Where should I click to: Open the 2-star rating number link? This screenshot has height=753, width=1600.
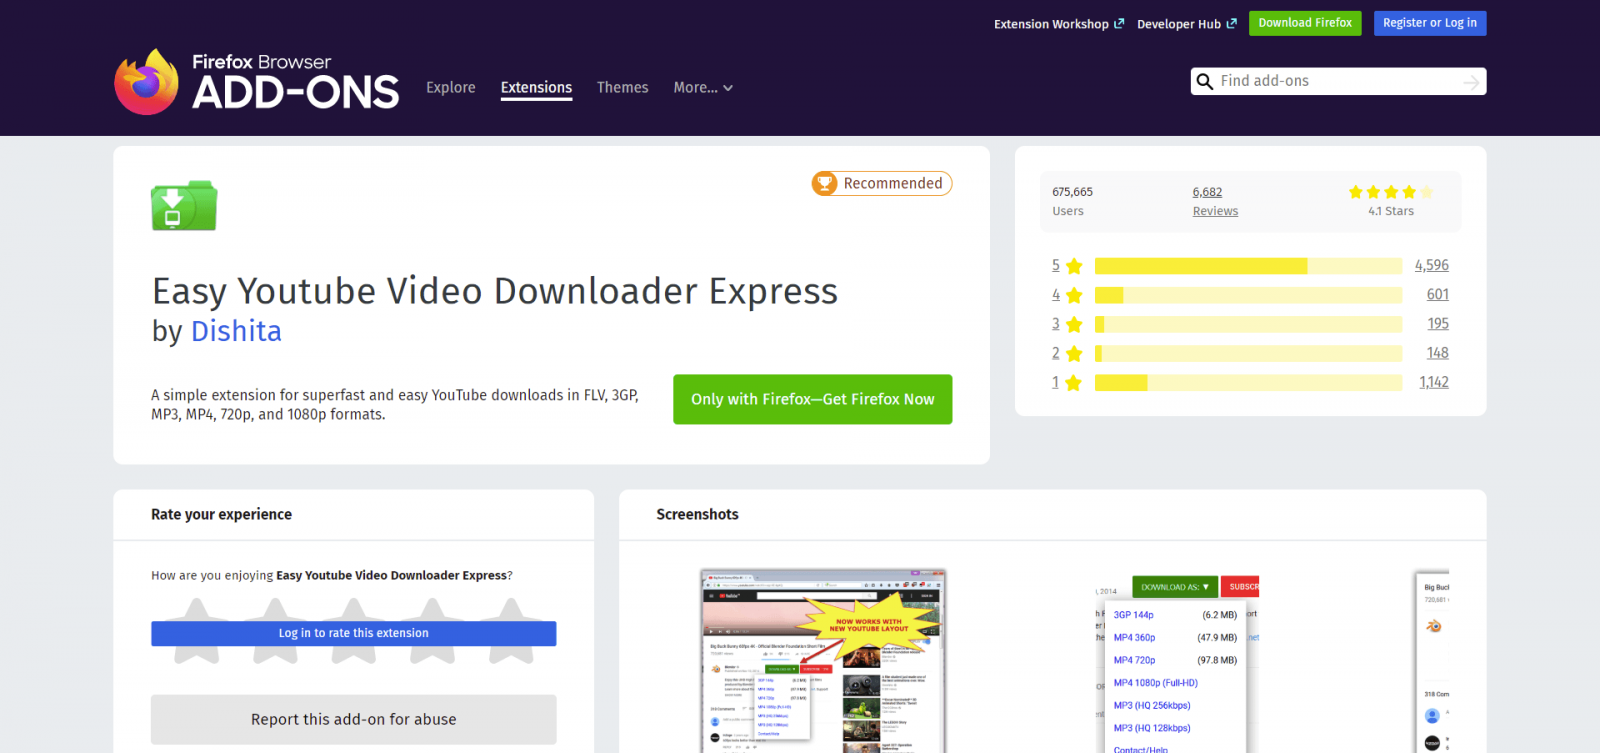[1056, 353]
